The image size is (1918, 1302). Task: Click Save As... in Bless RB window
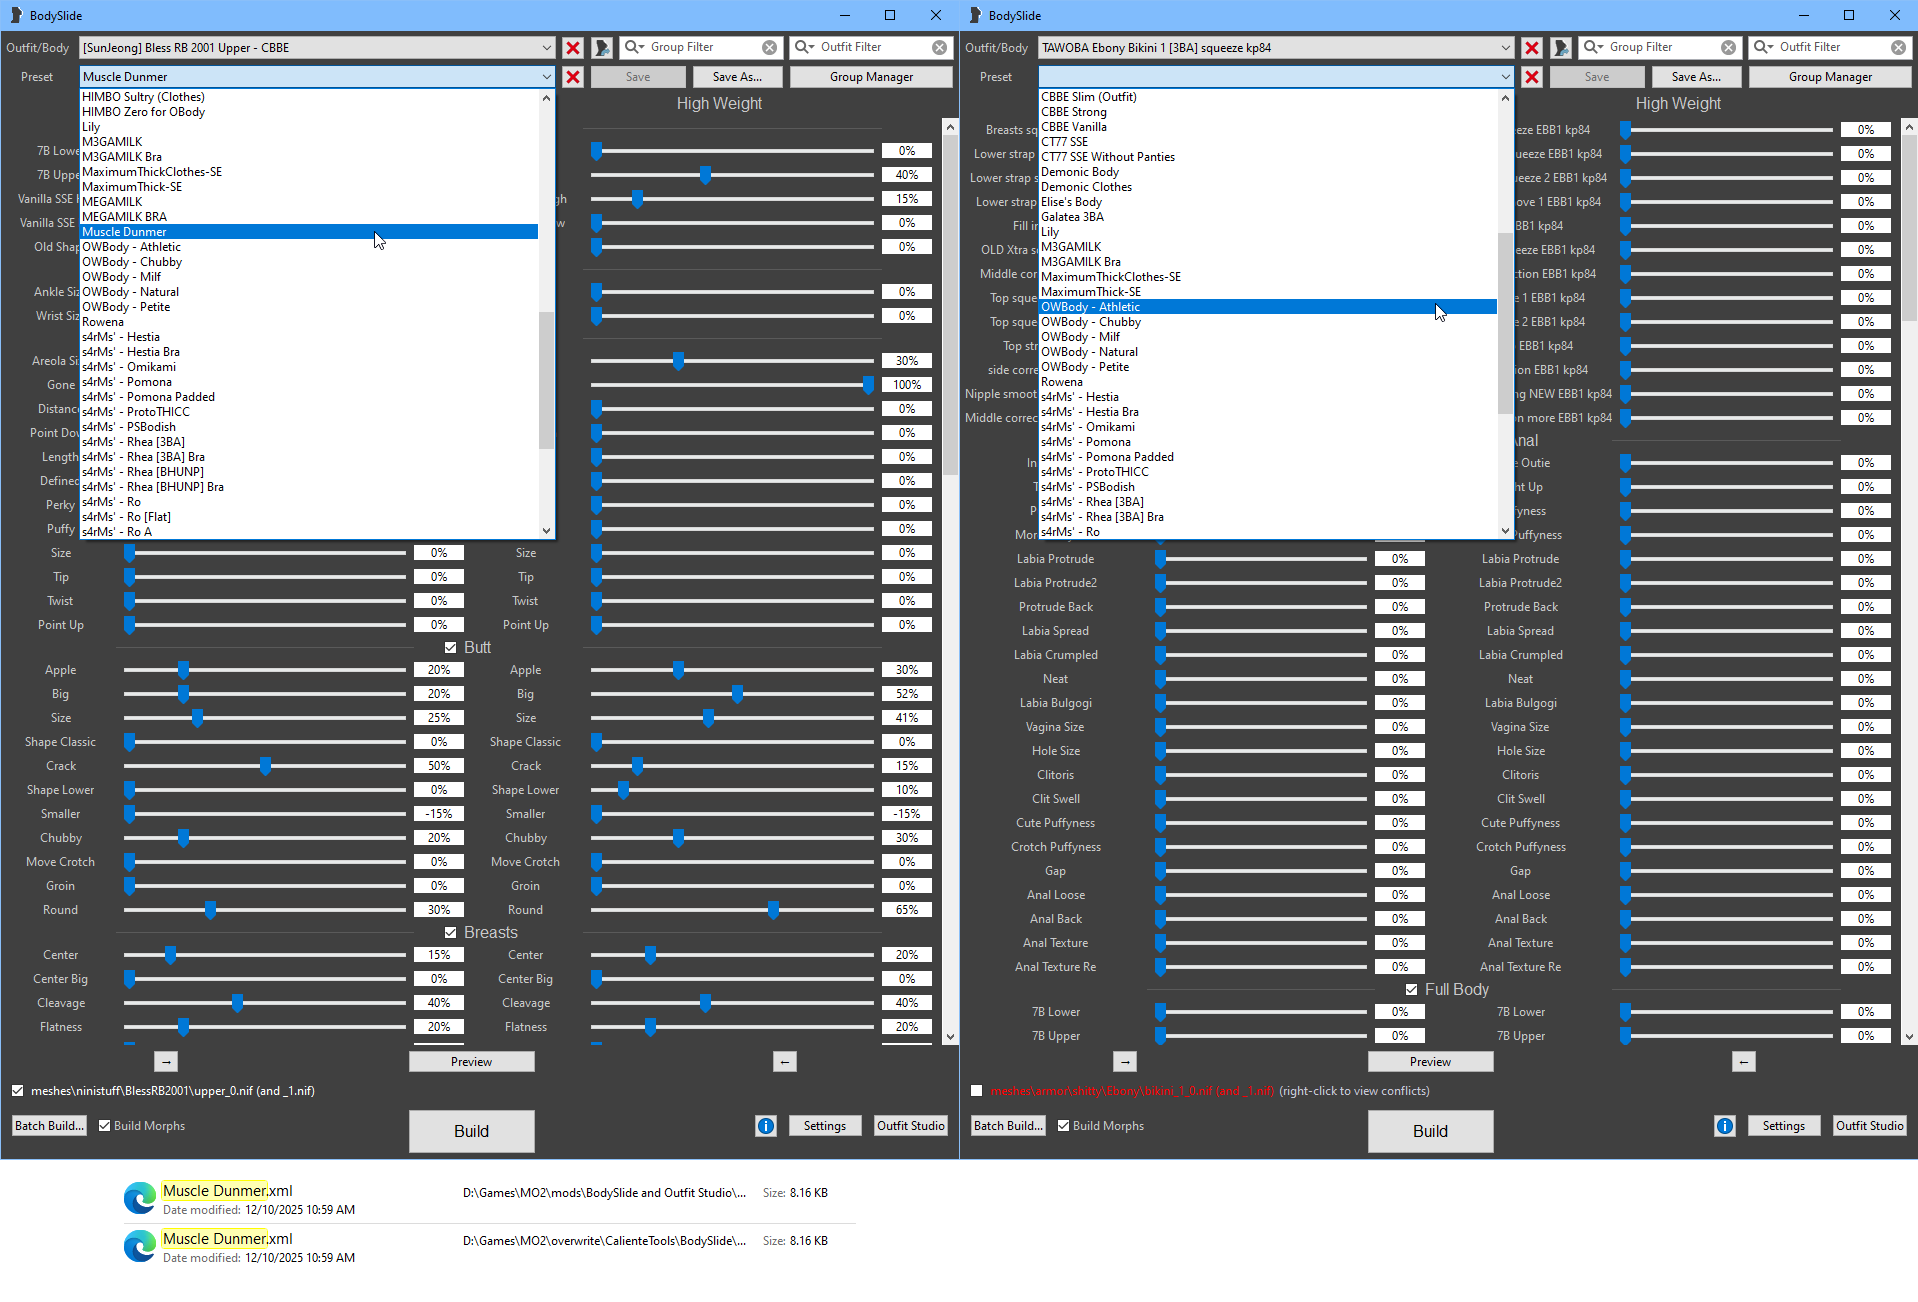pyautogui.click(x=737, y=77)
